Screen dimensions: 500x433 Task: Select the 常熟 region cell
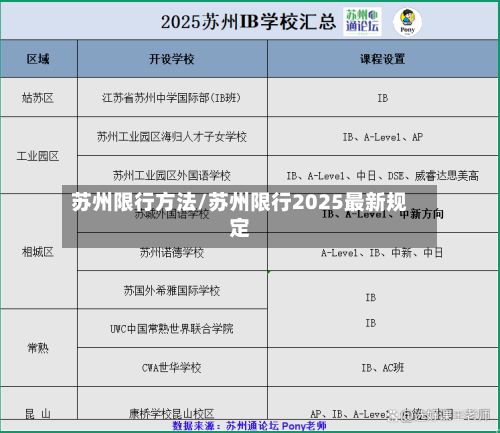click(39, 348)
